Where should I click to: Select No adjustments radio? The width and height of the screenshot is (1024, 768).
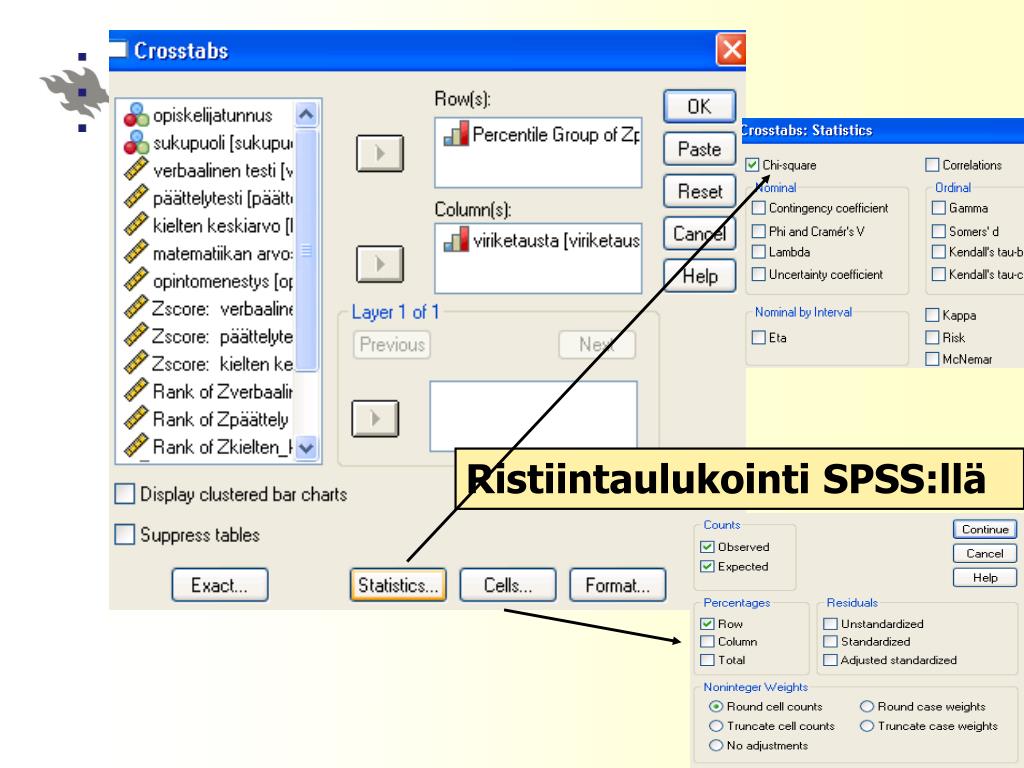716,745
